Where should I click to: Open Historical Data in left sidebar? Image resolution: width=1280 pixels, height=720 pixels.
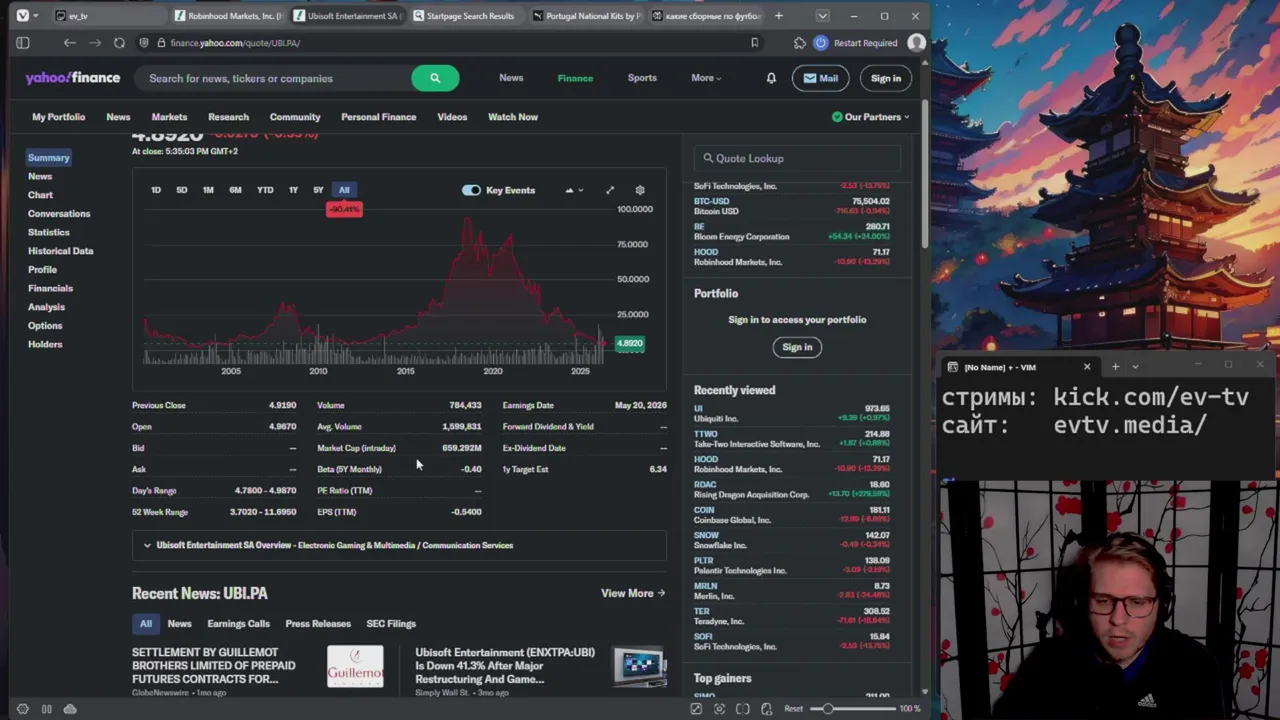[x=60, y=251]
